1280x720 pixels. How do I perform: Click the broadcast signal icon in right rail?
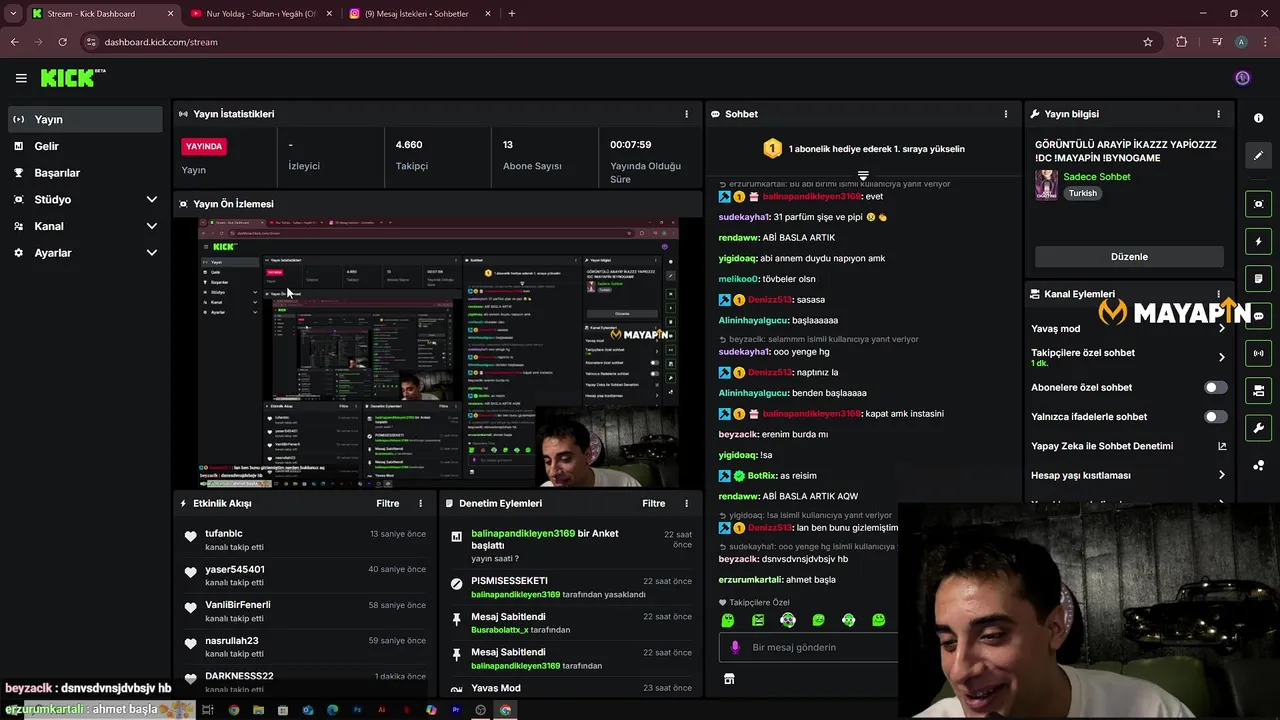point(1258,353)
